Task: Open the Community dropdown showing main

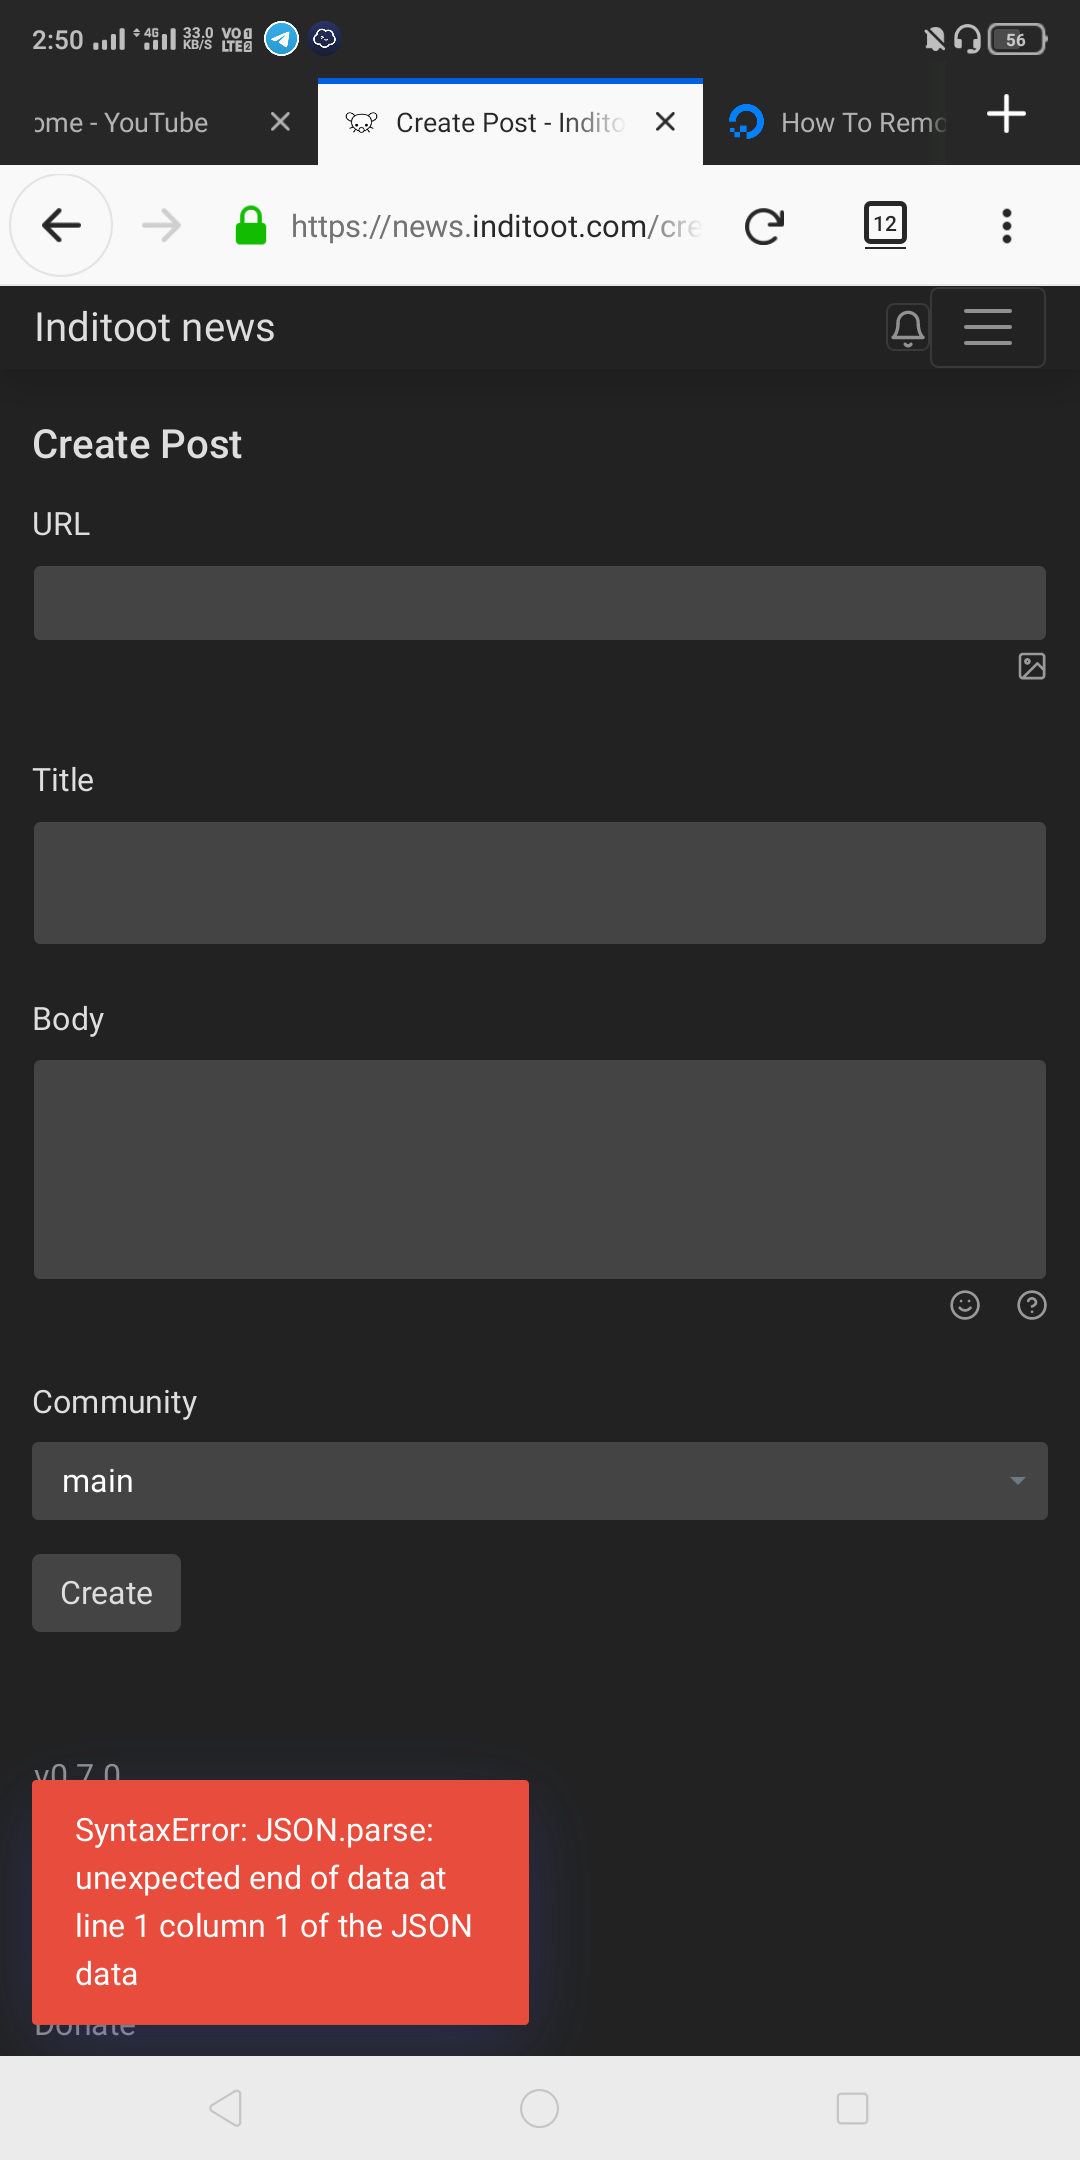Action: [540, 1481]
